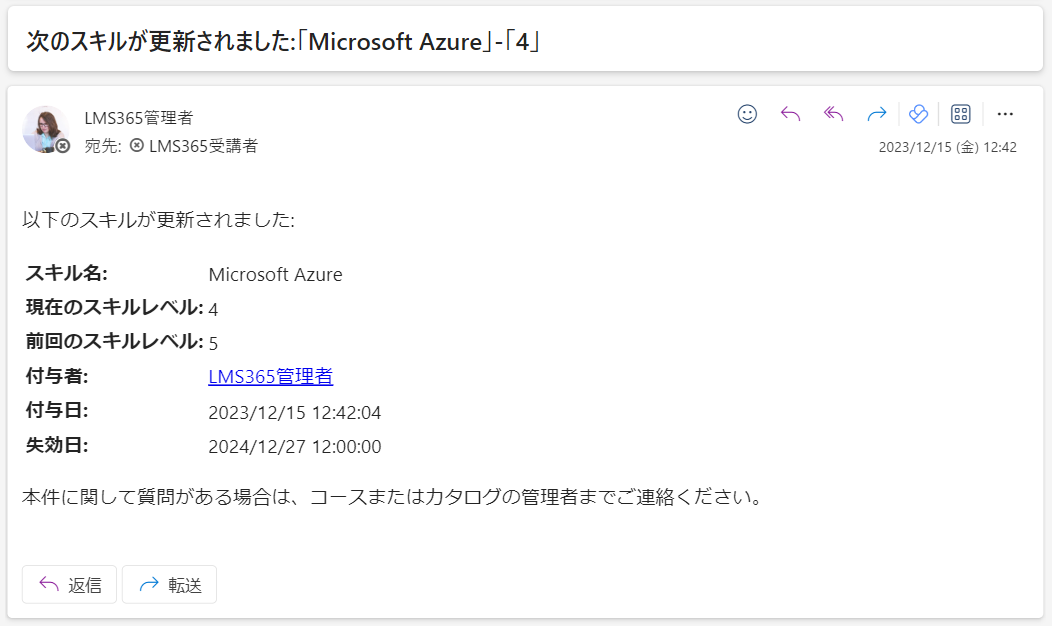Click the 転送 forward button
Image resolution: width=1052 pixels, height=626 pixels.
click(x=170, y=584)
